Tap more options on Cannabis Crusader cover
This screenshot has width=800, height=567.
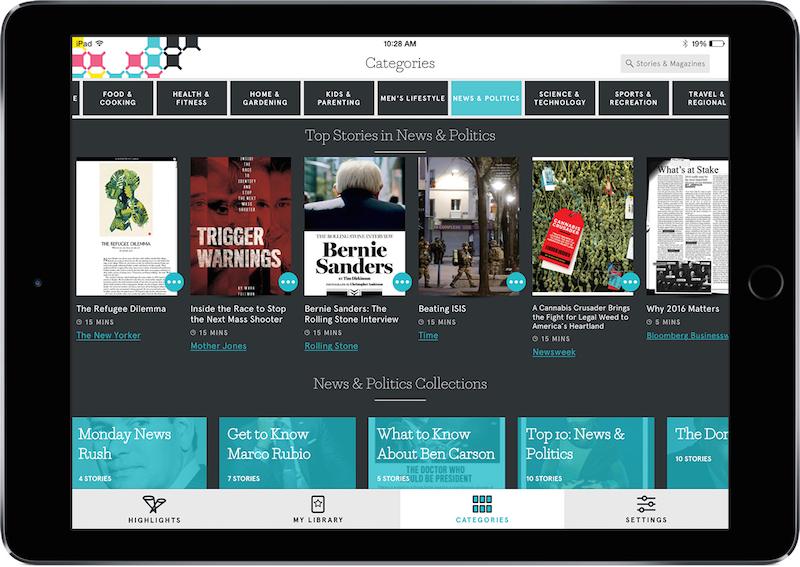631,282
